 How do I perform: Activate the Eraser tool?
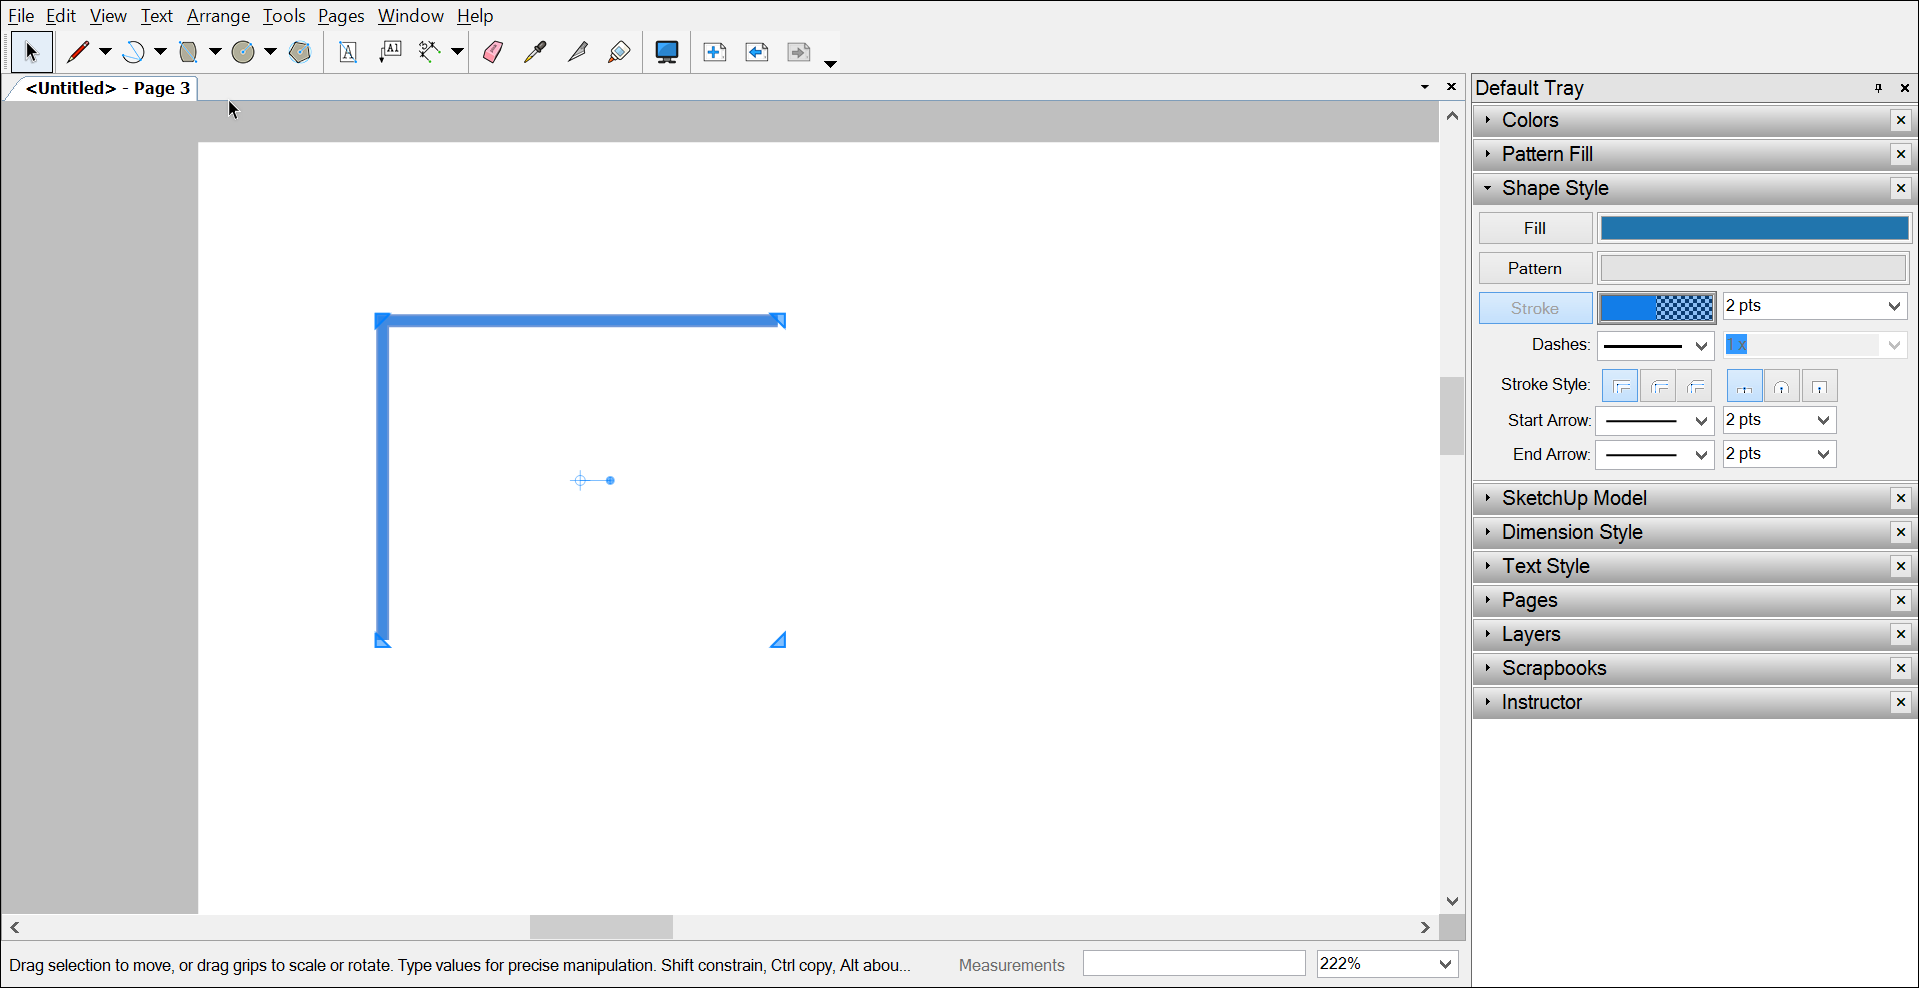point(492,52)
